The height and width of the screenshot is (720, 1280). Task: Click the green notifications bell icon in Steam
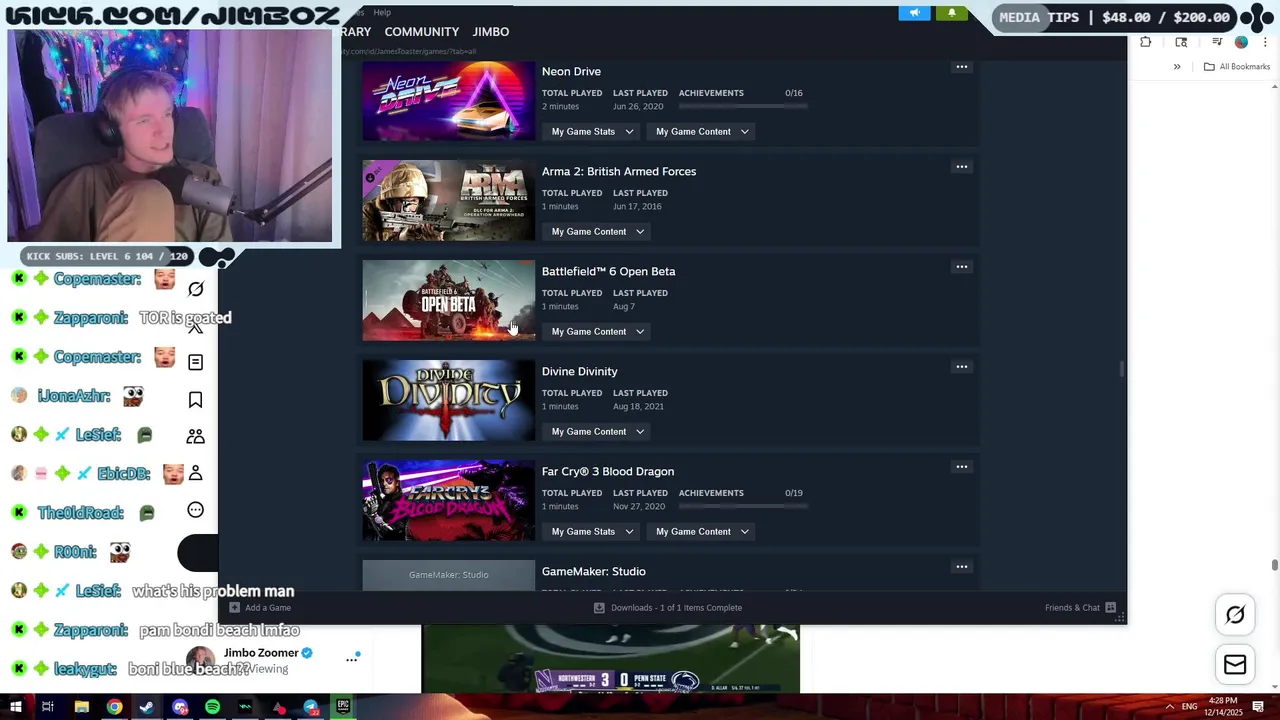951,13
